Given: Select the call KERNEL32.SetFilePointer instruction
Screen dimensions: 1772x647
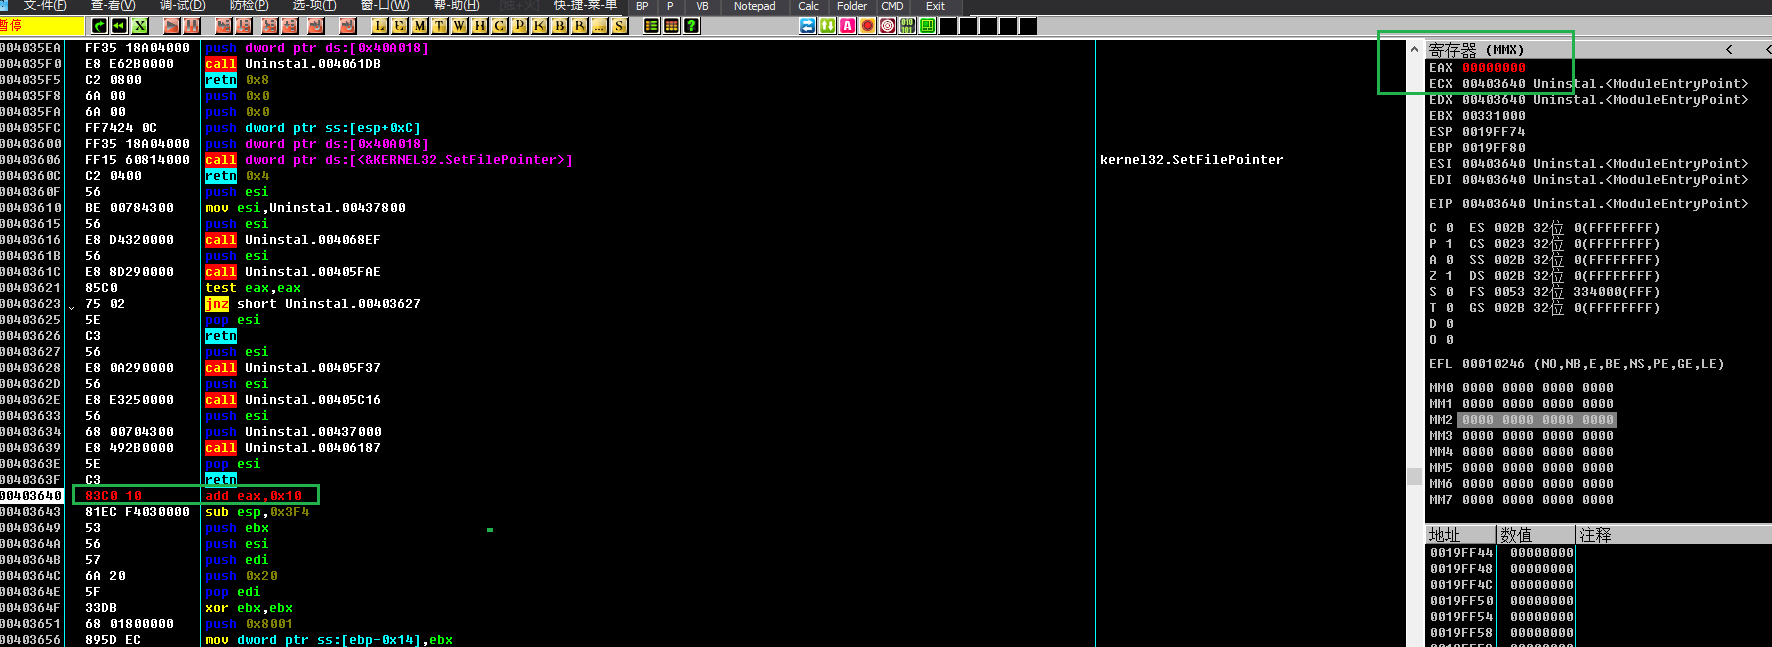Looking at the screenshot, I should coord(389,160).
